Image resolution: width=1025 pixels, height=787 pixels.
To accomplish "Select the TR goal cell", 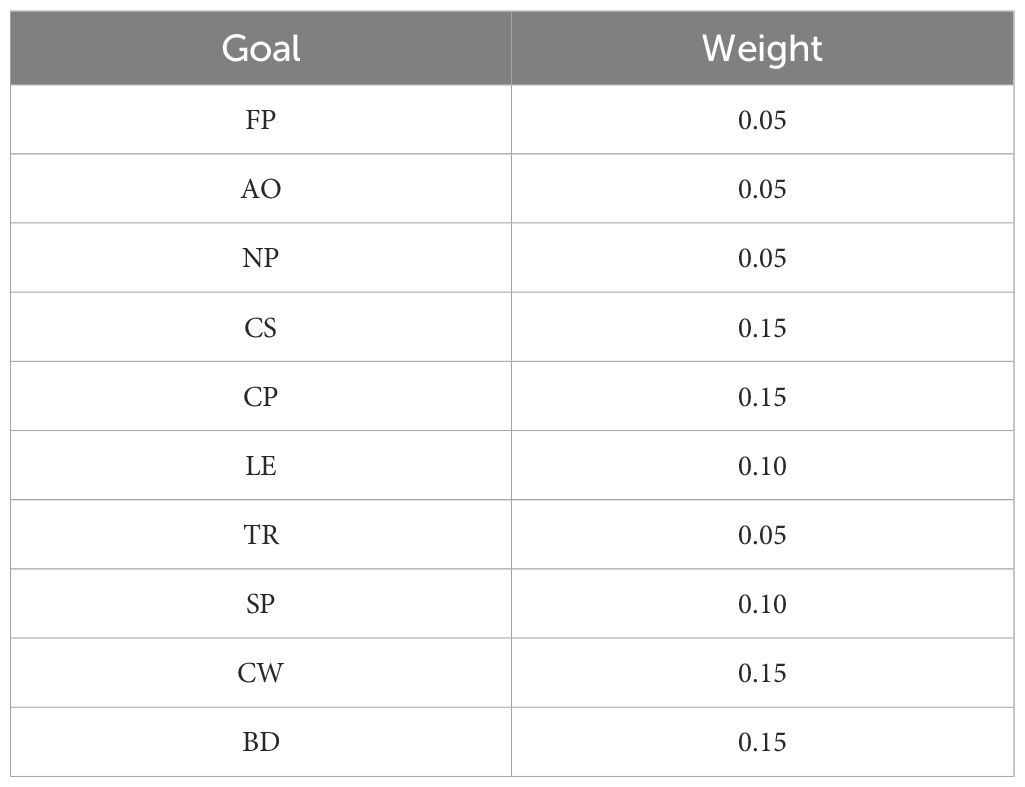I will (261, 535).
